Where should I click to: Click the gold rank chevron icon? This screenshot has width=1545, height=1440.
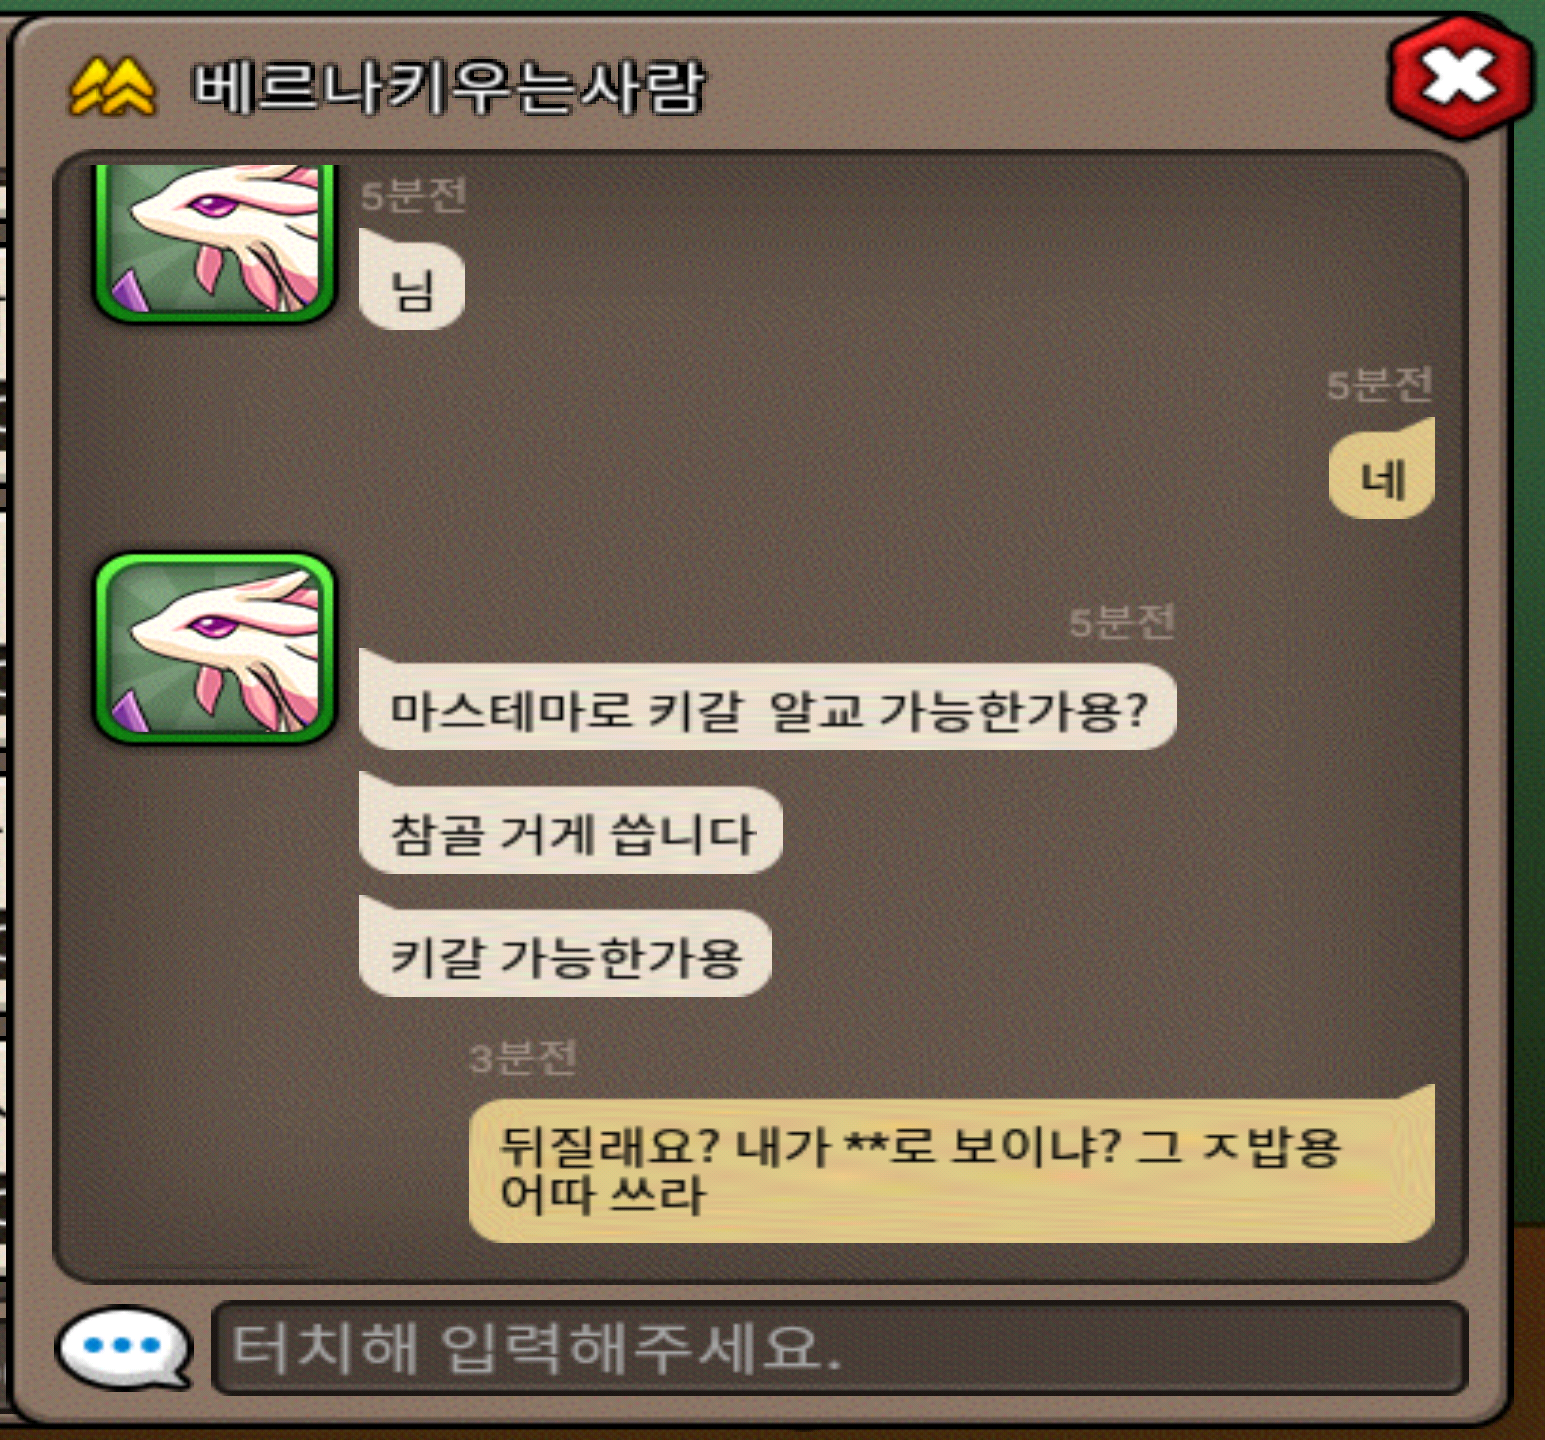112,88
